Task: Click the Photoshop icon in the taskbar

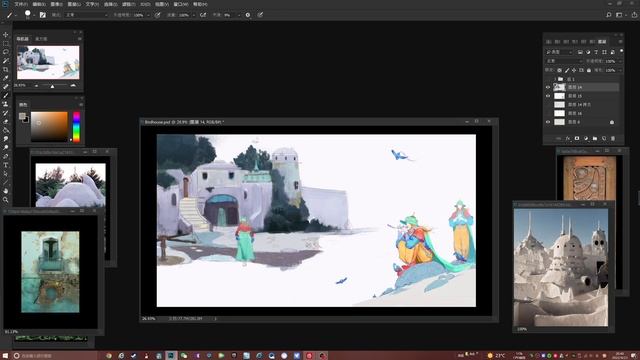Action: [x=171, y=356]
